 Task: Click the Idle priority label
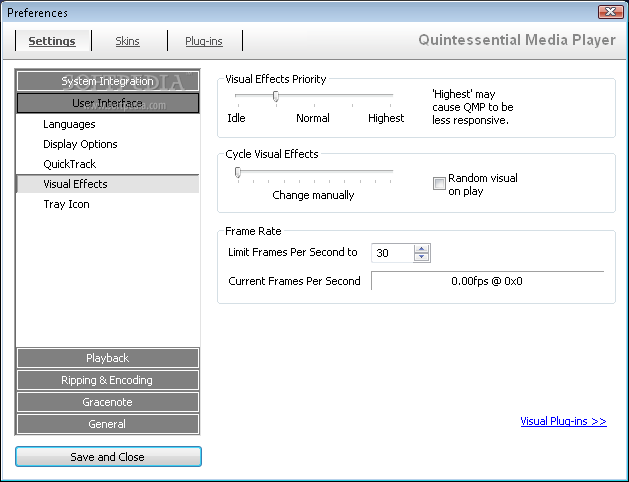coord(236,118)
